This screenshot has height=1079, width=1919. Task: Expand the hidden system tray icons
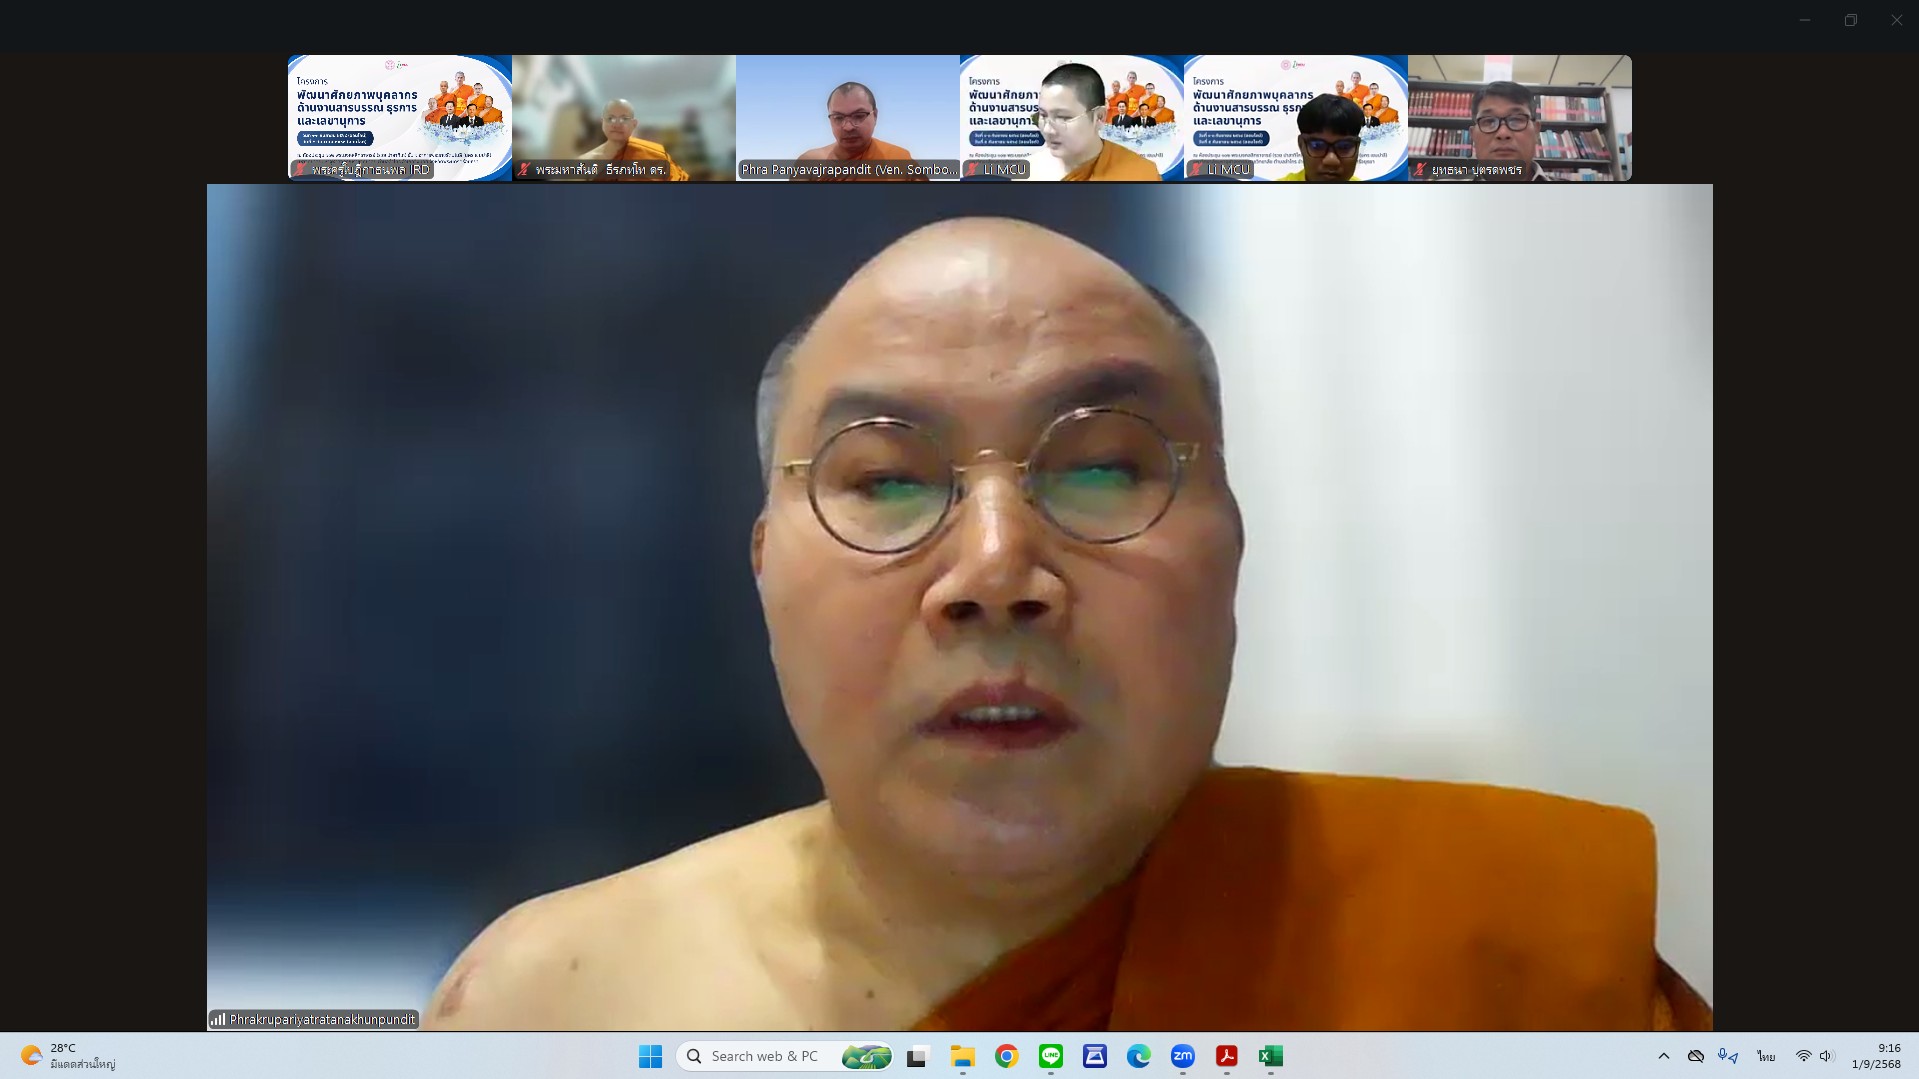1664,1056
